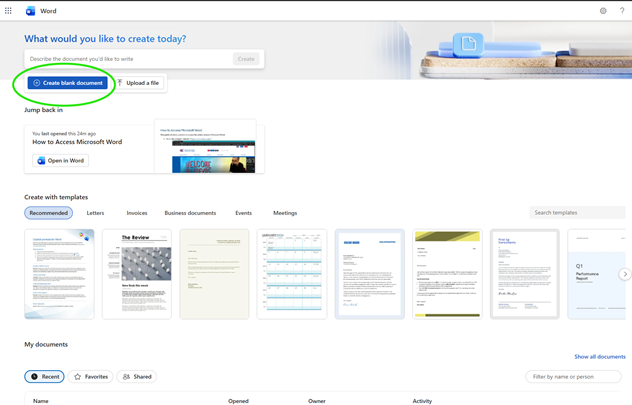Open the settings gear icon

click(603, 11)
